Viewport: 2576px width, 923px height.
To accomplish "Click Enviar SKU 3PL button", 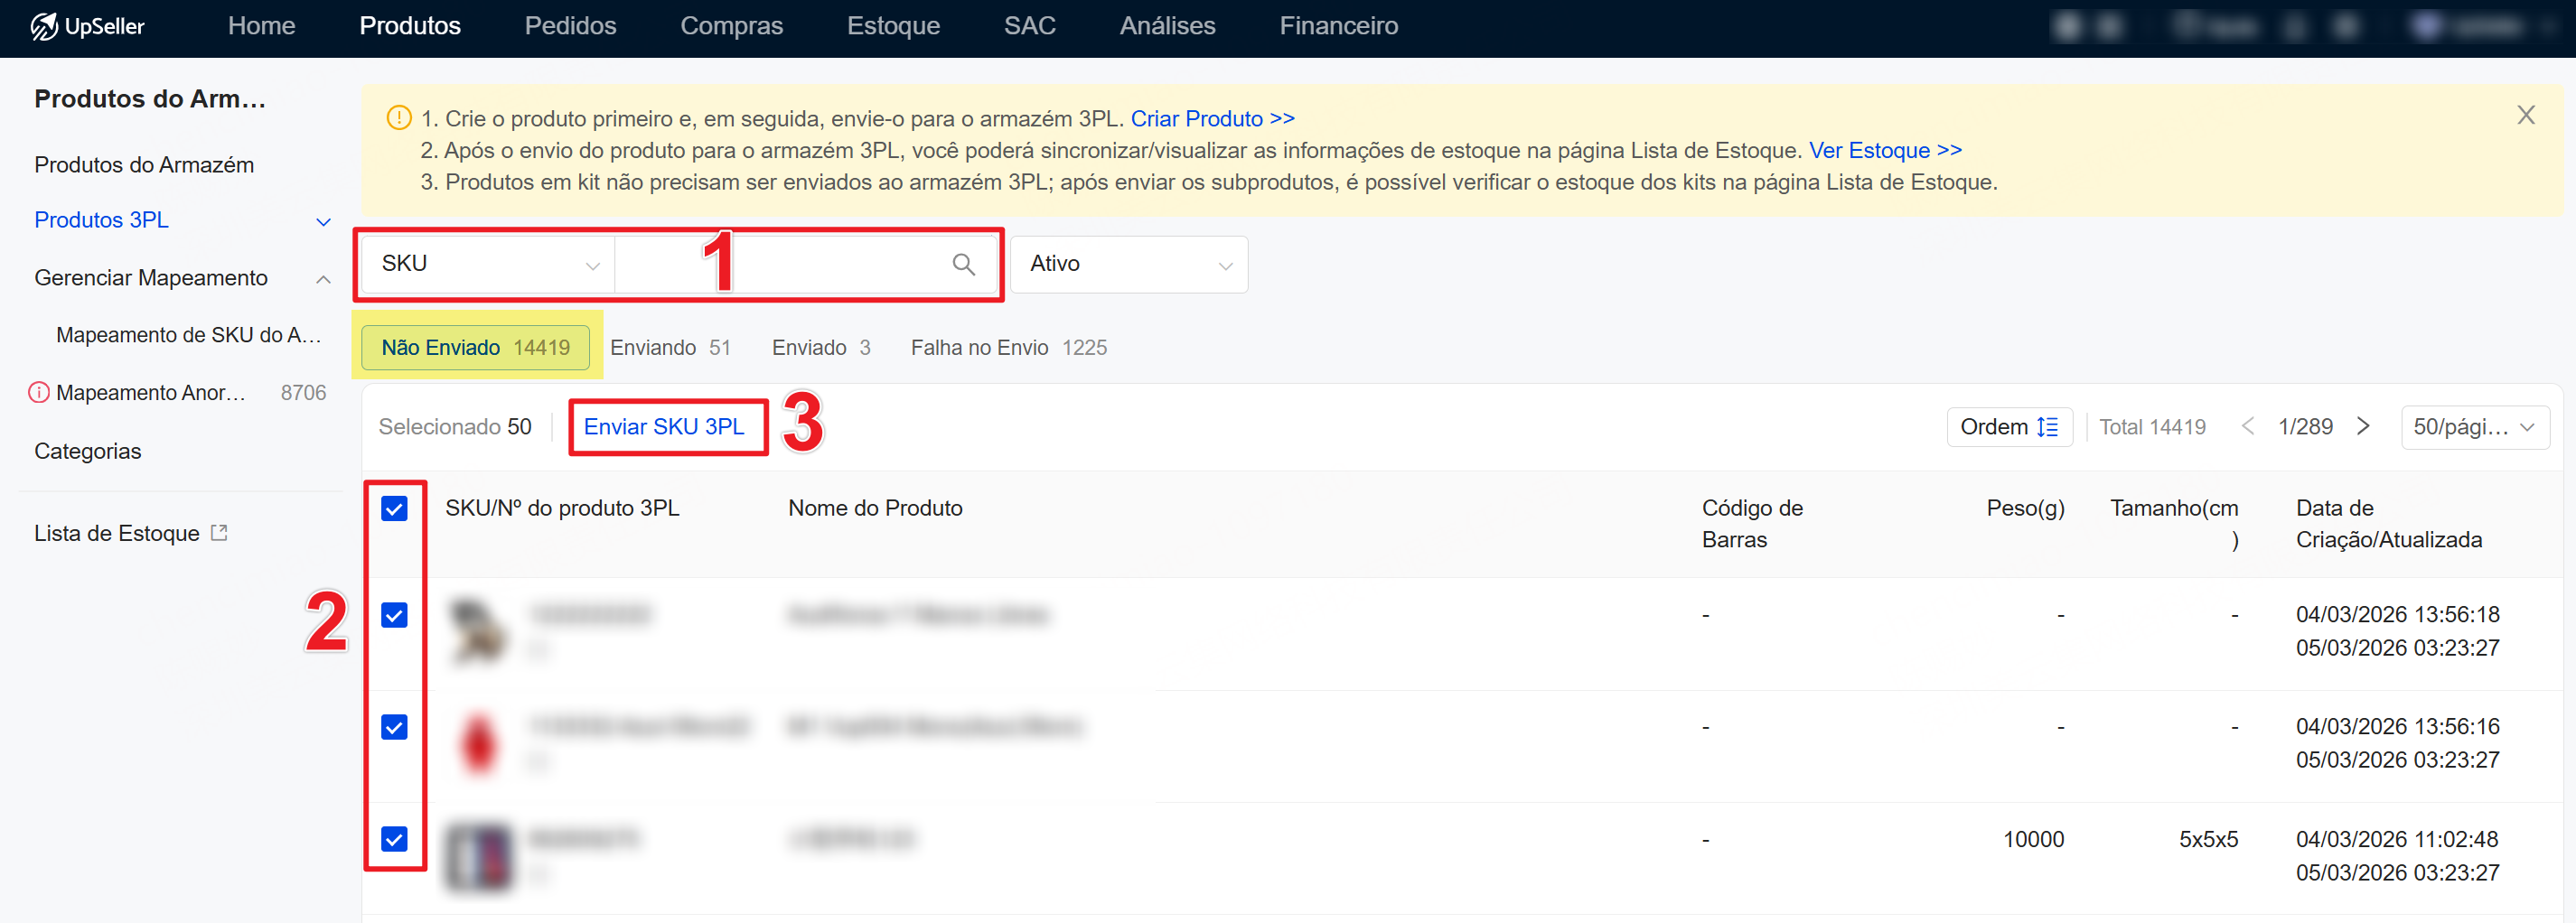I will (x=664, y=427).
